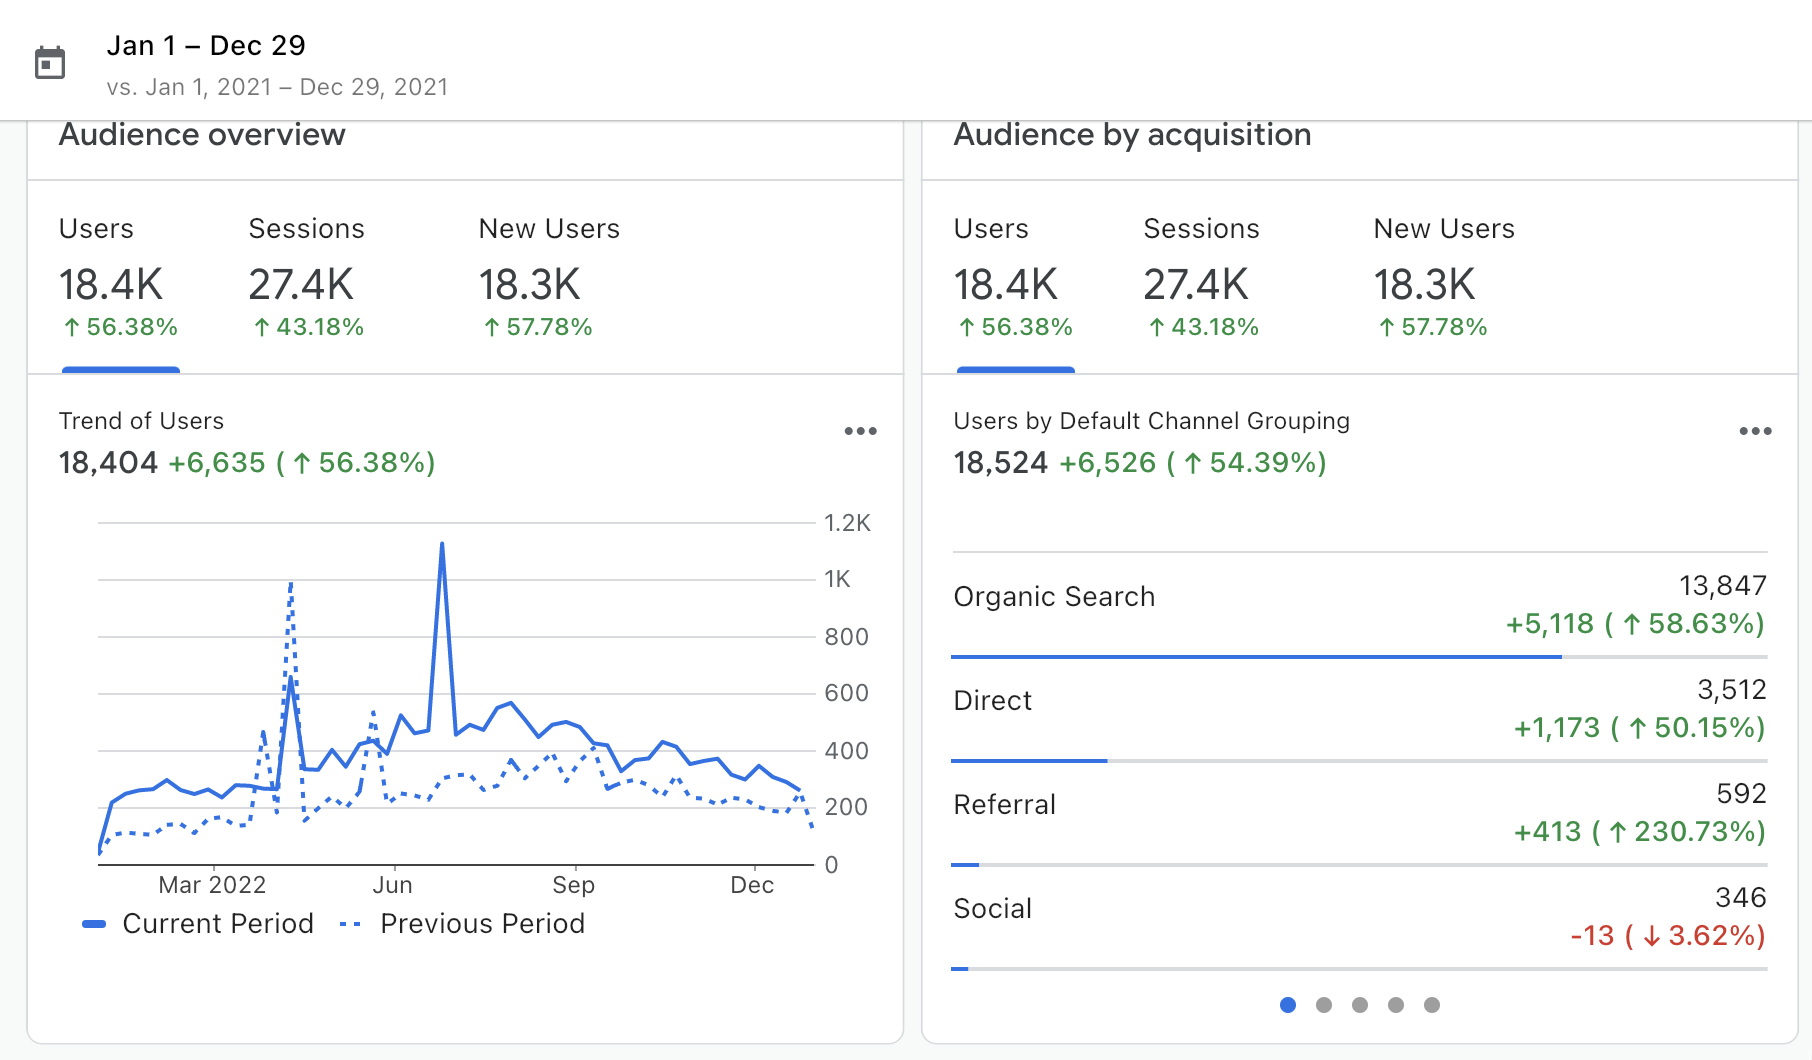Click the Direct channel progress bar

point(1360,761)
